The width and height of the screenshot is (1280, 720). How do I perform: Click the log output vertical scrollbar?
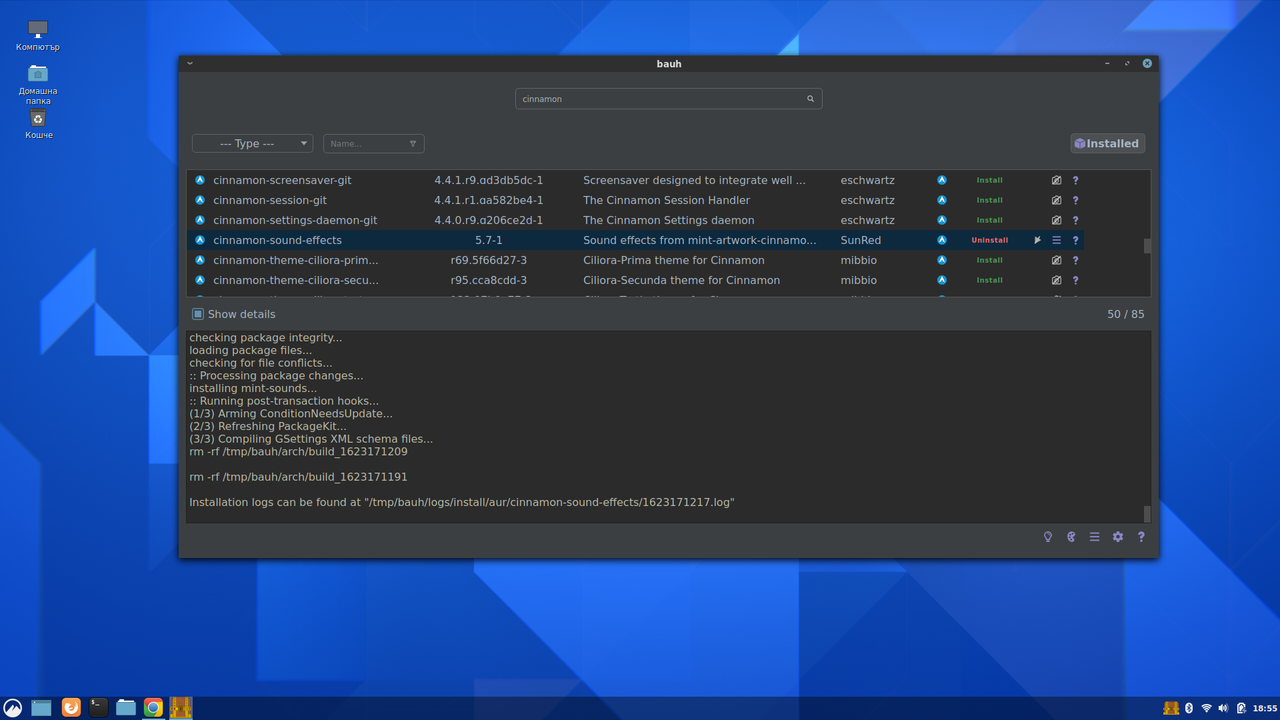tap(1147, 514)
